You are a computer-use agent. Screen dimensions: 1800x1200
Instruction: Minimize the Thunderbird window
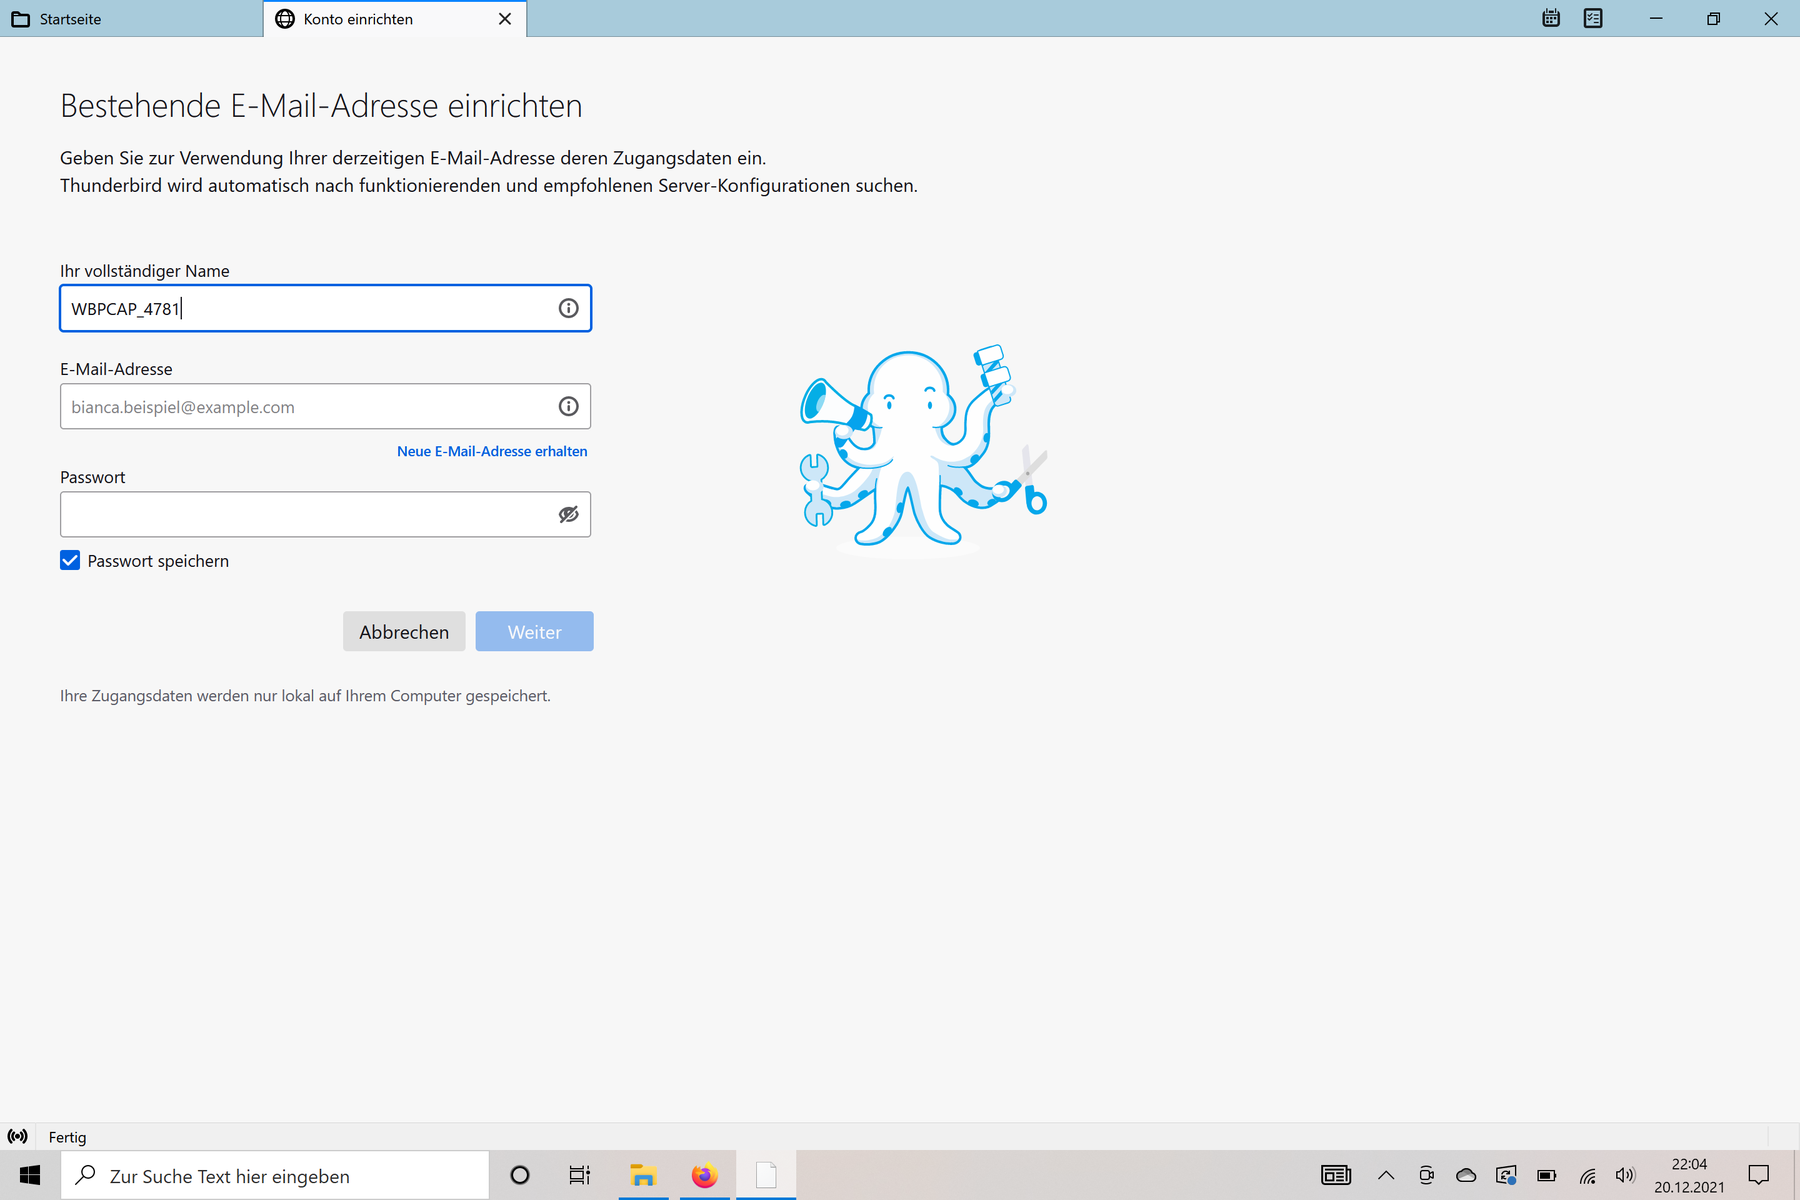1656,19
